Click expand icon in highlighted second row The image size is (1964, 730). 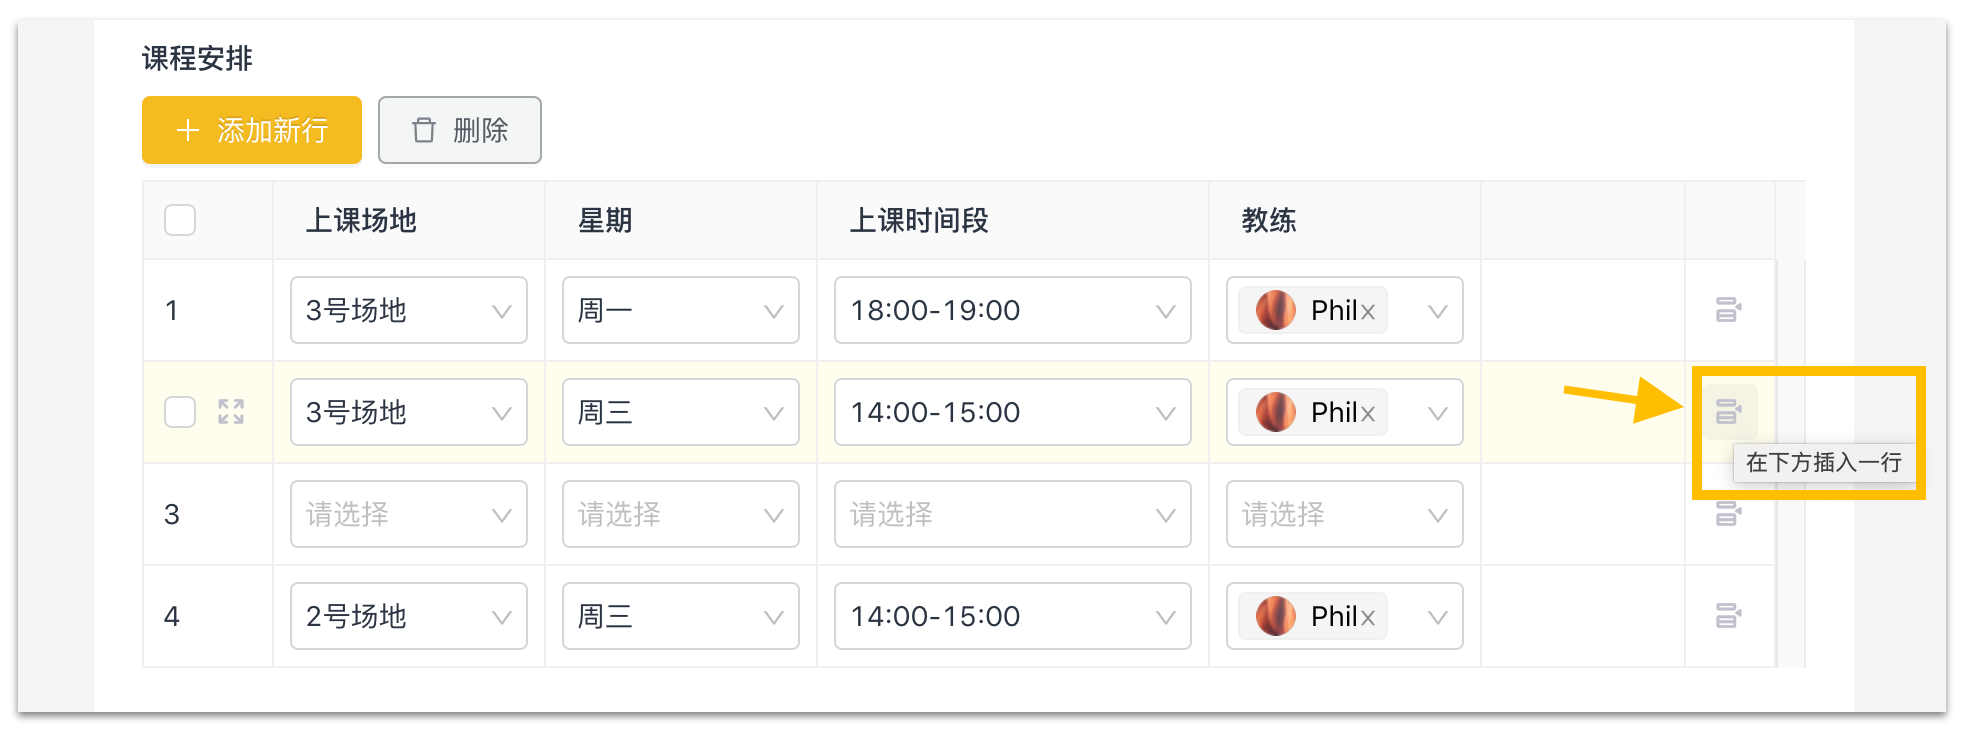pos(231,412)
